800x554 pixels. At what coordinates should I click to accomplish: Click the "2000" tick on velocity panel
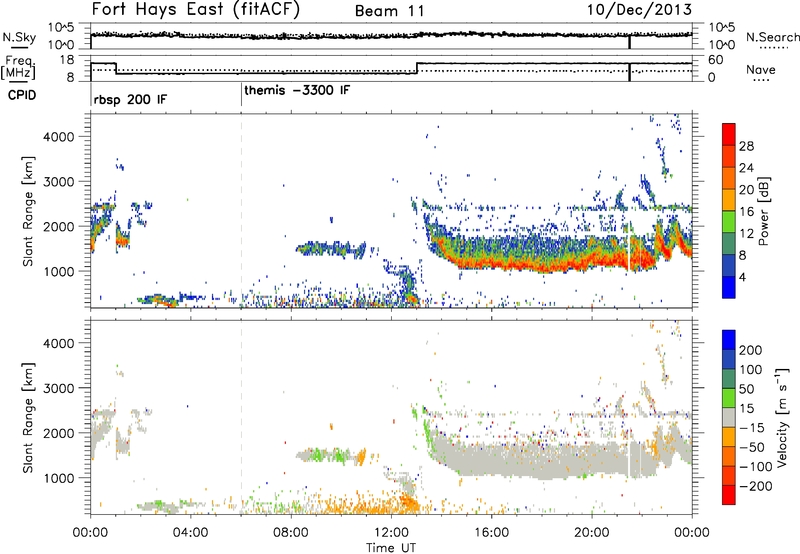[58, 433]
